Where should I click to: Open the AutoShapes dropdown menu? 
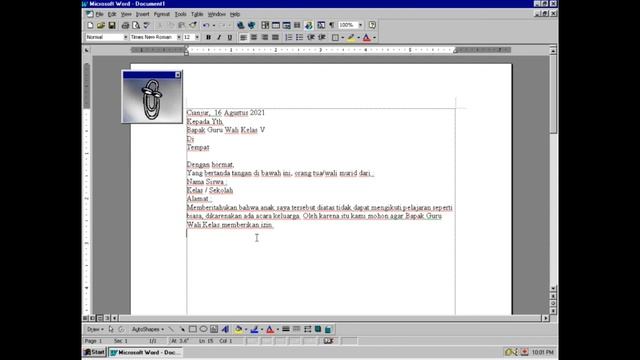[147, 329]
